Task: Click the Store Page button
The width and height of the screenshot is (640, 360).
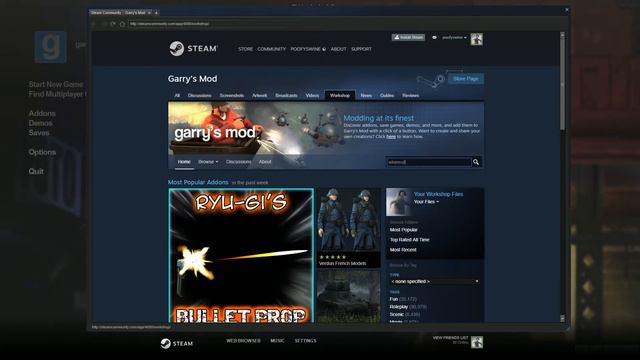Action: coord(466,78)
